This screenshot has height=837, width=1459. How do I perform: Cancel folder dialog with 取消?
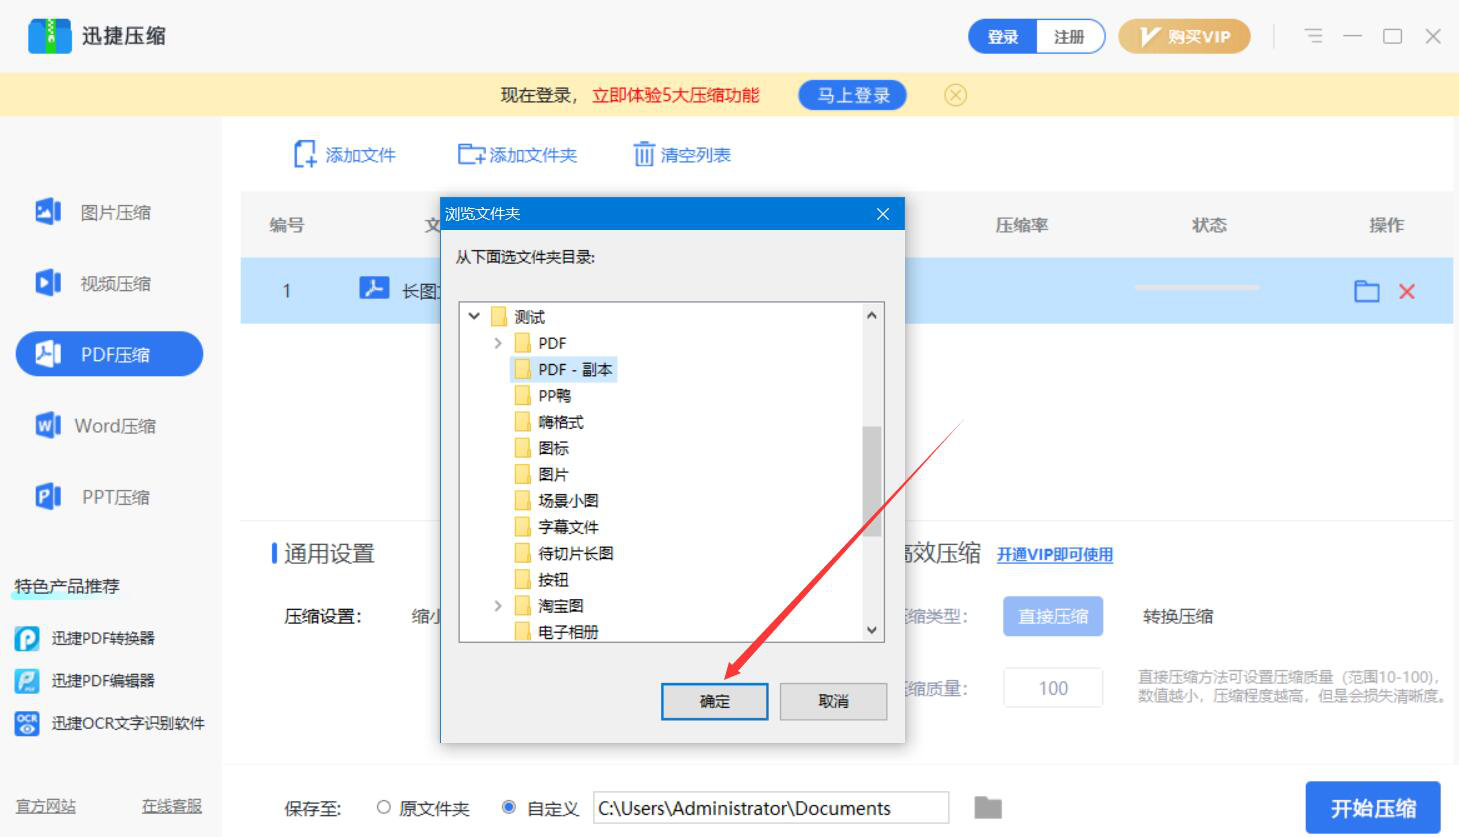click(x=833, y=701)
